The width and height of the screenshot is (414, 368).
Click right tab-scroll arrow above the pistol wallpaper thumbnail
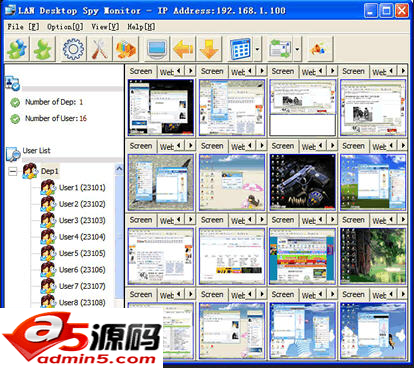pyautogui.click(x=332, y=145)
